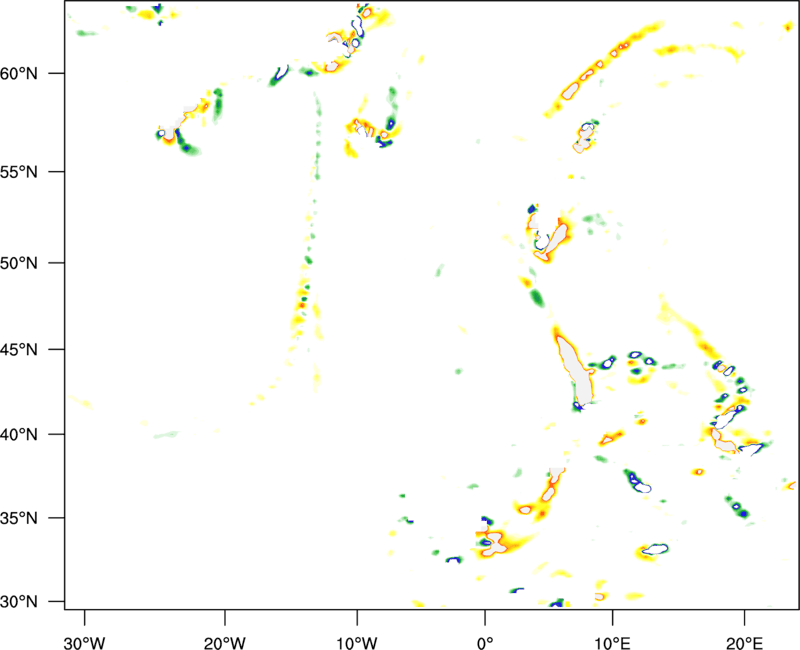Click the 10°E longitude label
Image resolution: width=800 pixels, height=650 pixels.
point(612,643)
